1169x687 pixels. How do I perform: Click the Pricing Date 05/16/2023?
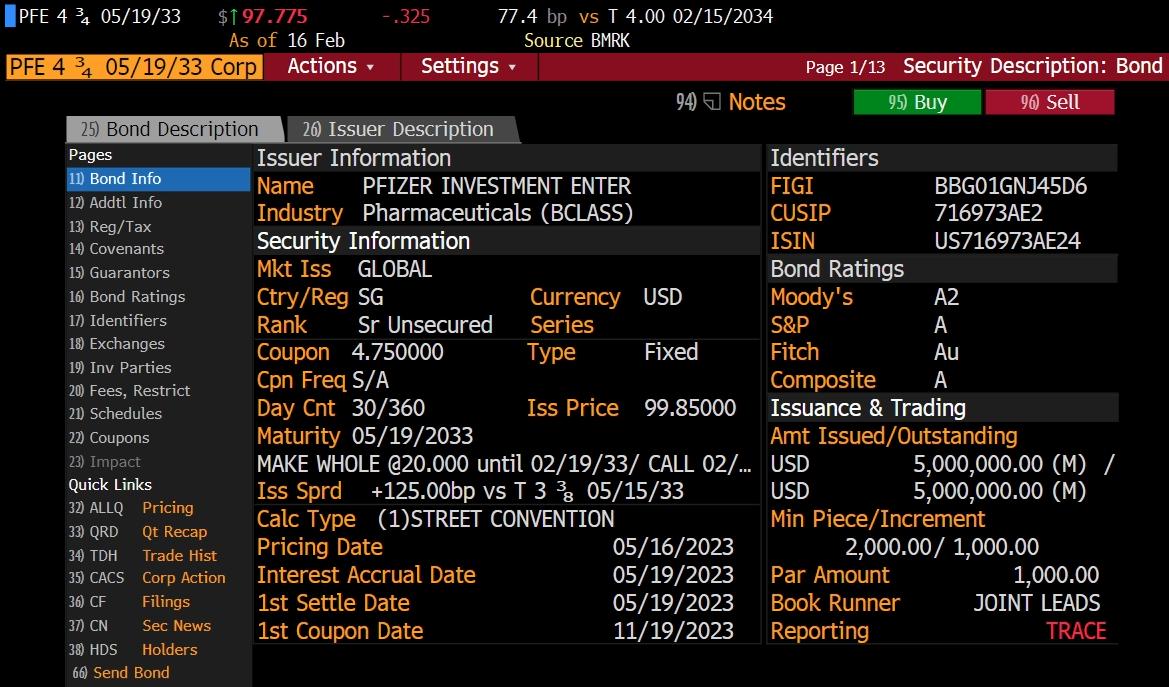673,547
